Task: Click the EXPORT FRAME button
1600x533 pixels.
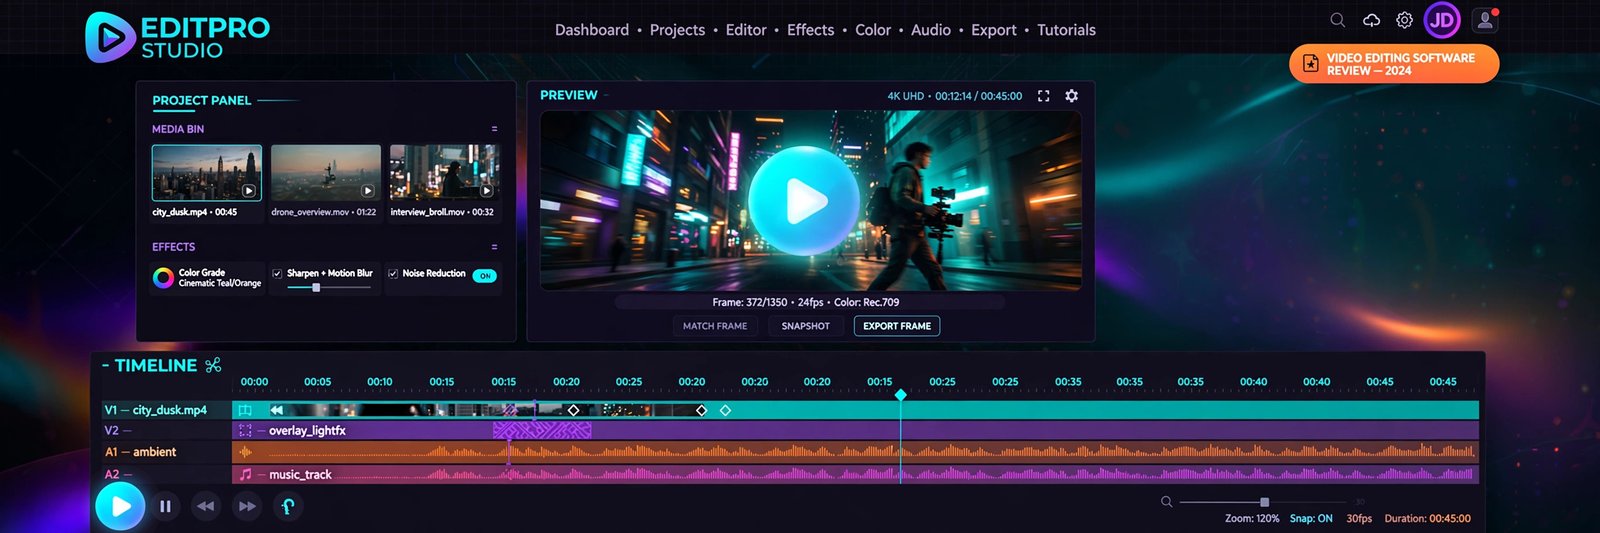Action: pyautogui.click(x=897, y=326)
